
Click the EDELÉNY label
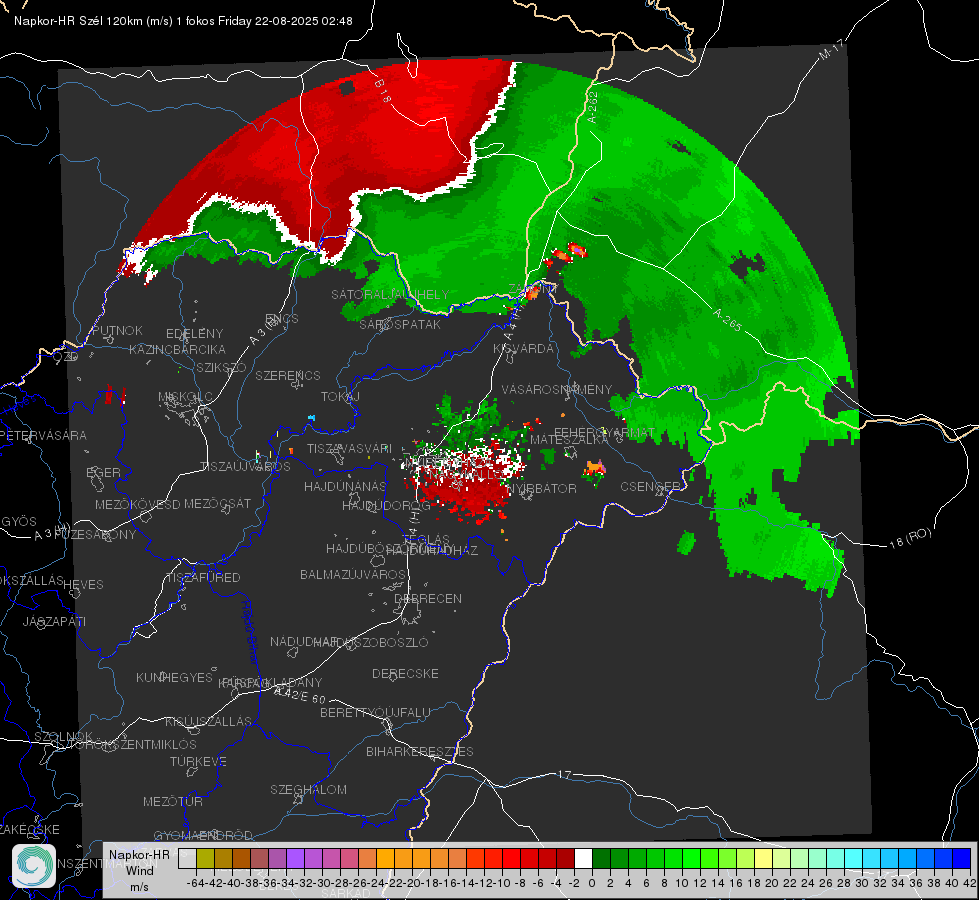coord(194,334)
